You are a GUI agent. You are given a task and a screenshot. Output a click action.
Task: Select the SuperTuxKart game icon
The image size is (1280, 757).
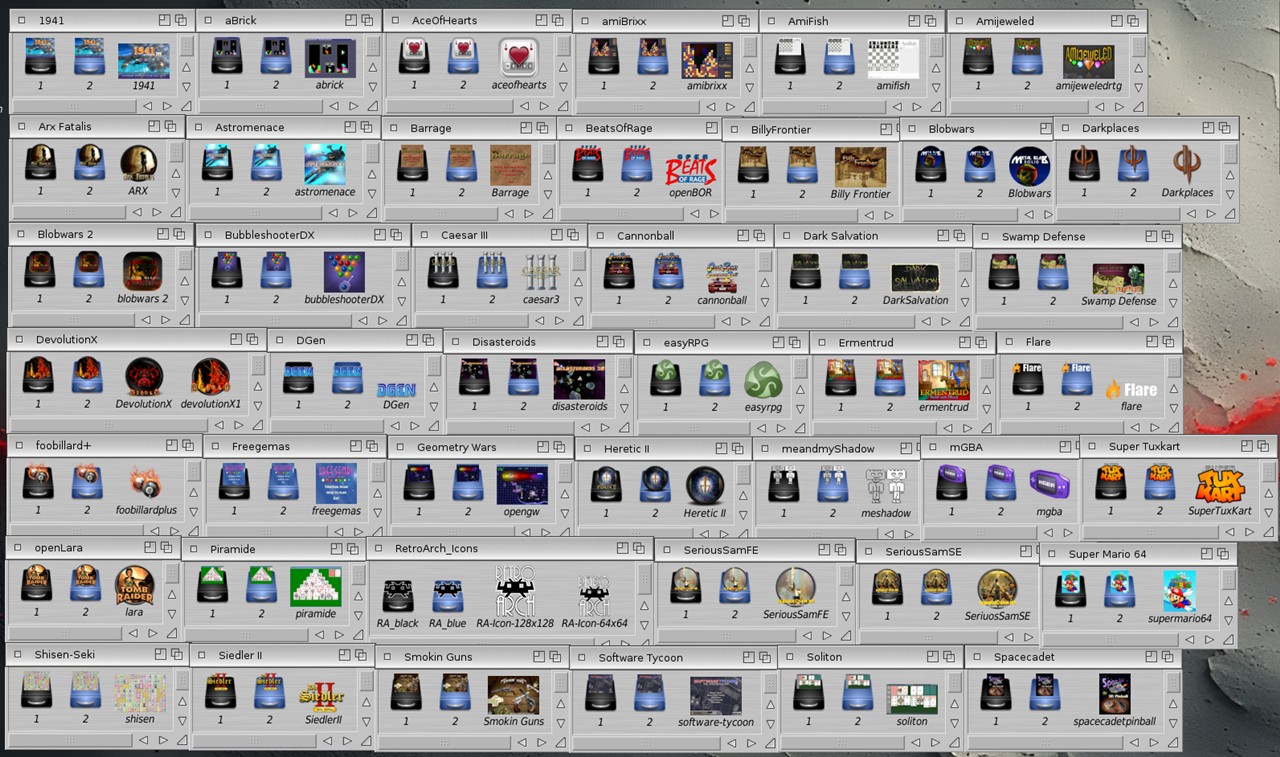[1220, 484]
